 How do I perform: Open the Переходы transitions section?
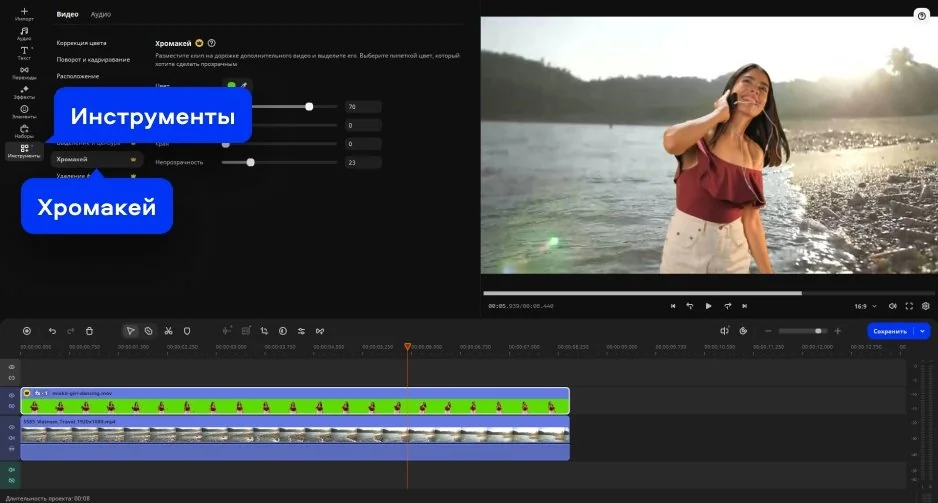click(x=24, y=73)
